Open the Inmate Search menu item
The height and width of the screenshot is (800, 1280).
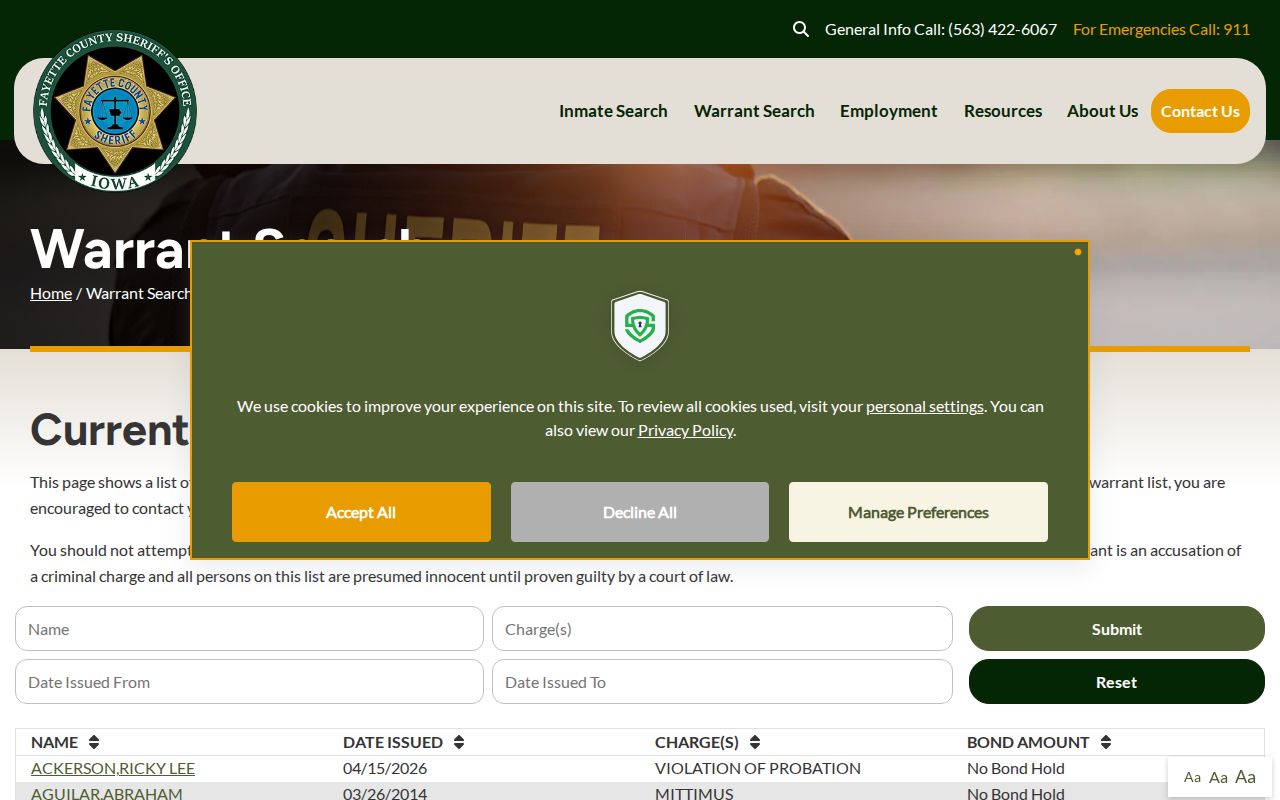tap(613, 111)
